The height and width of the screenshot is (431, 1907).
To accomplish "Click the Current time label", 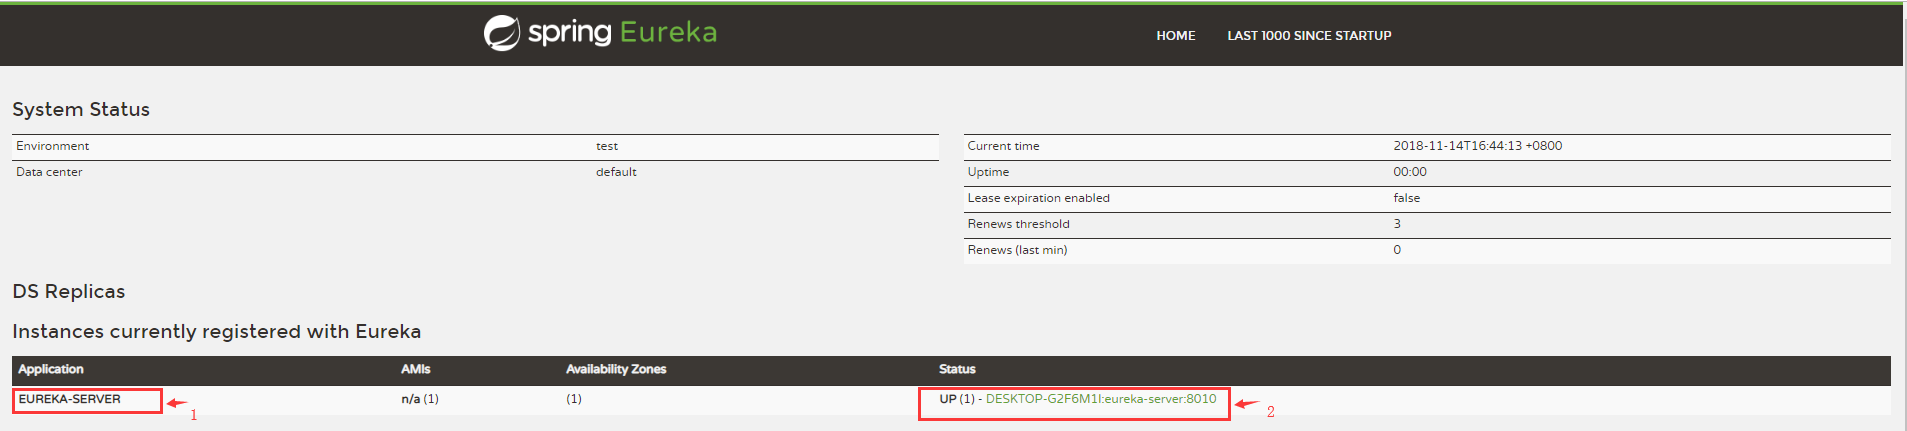I will click(x=1003, y=146).
